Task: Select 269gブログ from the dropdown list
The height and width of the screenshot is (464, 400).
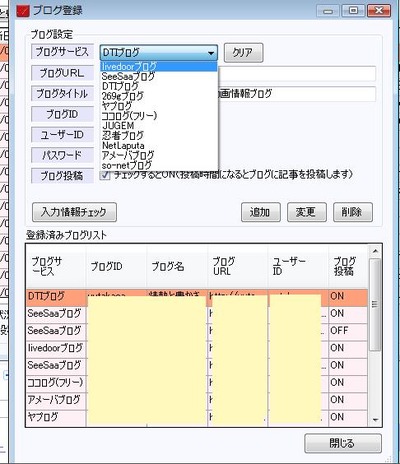Action: pyautogui.click(x=159, y=96)
